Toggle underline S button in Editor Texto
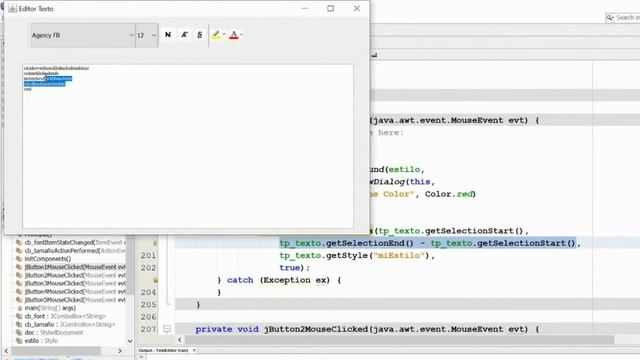 click(200, 35)
